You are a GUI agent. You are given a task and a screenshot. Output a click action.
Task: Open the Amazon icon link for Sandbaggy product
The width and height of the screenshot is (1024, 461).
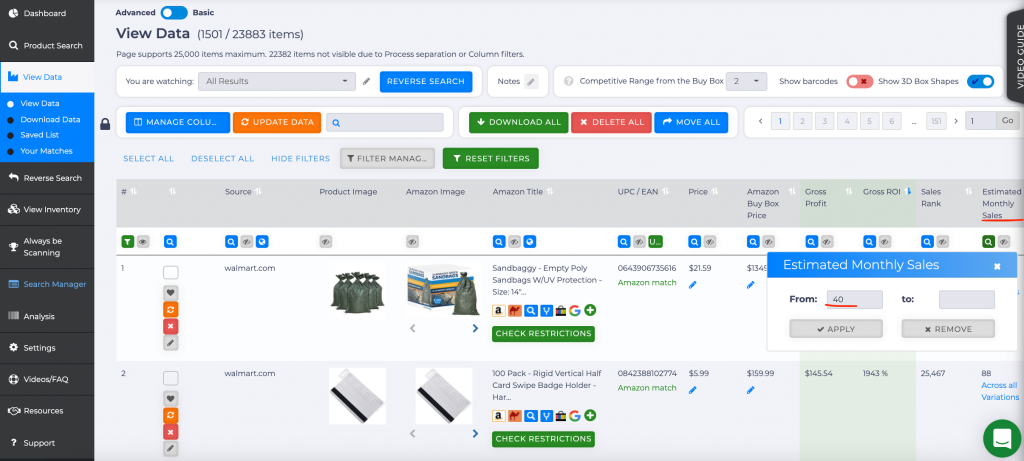tap(499, 311)
